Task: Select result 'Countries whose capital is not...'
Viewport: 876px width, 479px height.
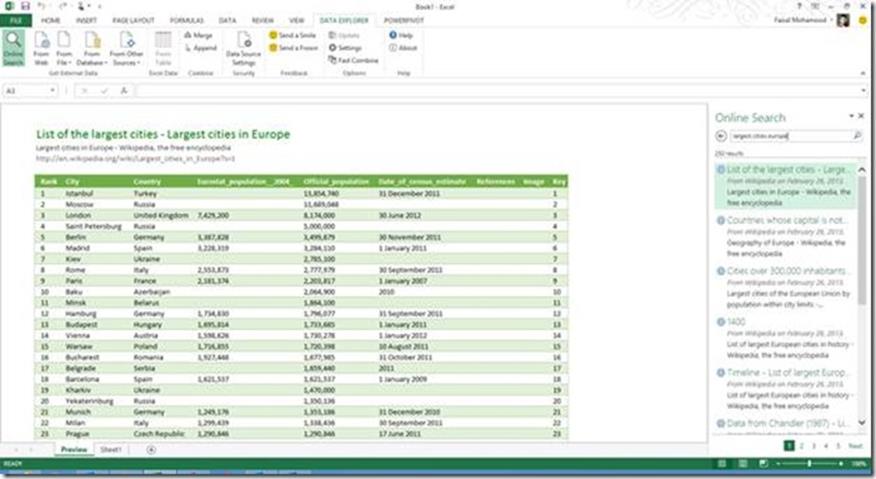Action: pos(784,236)
